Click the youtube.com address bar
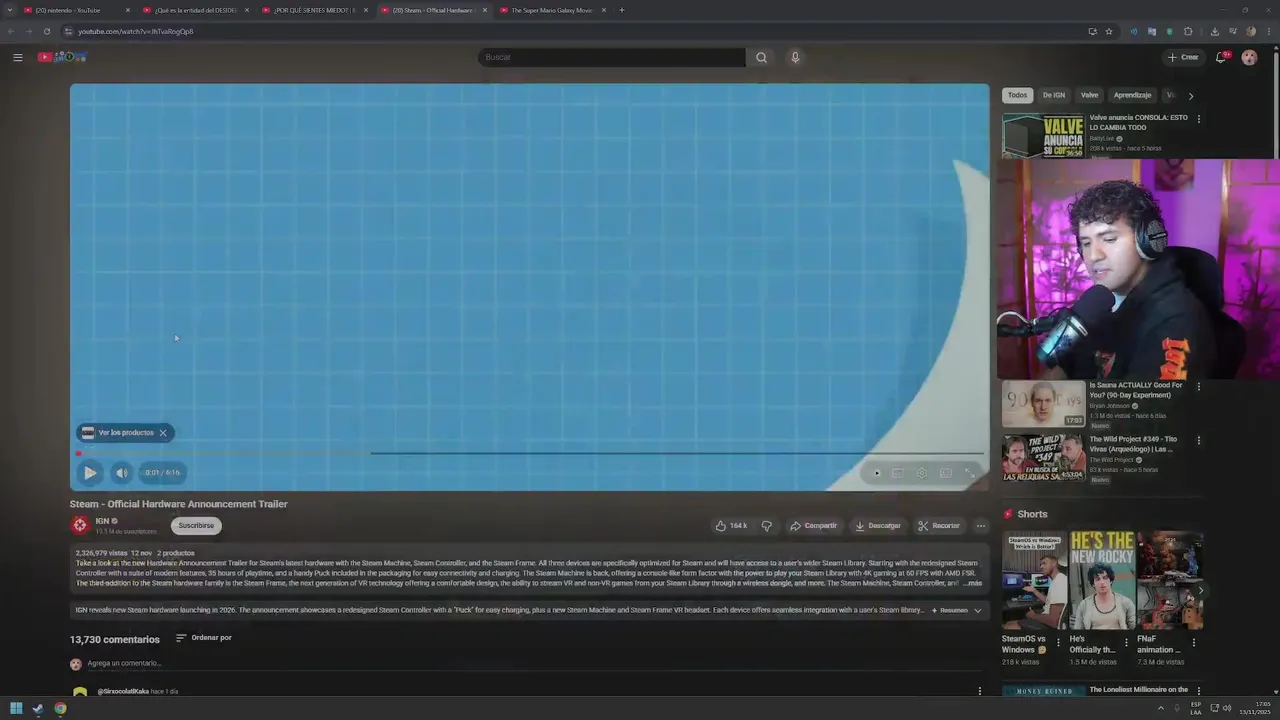This screenshot has width=1280, height=720. point(580,31)
